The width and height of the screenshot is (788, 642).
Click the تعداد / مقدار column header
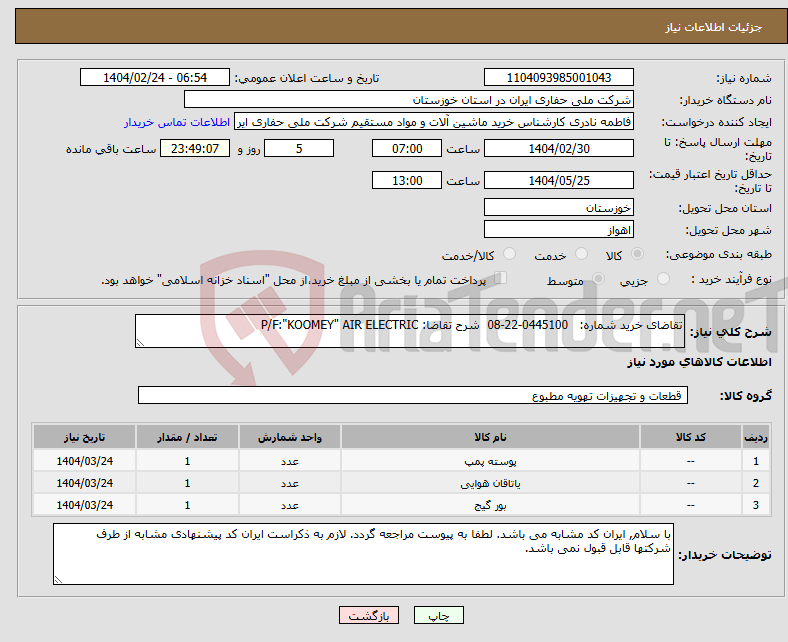[187, 437]
